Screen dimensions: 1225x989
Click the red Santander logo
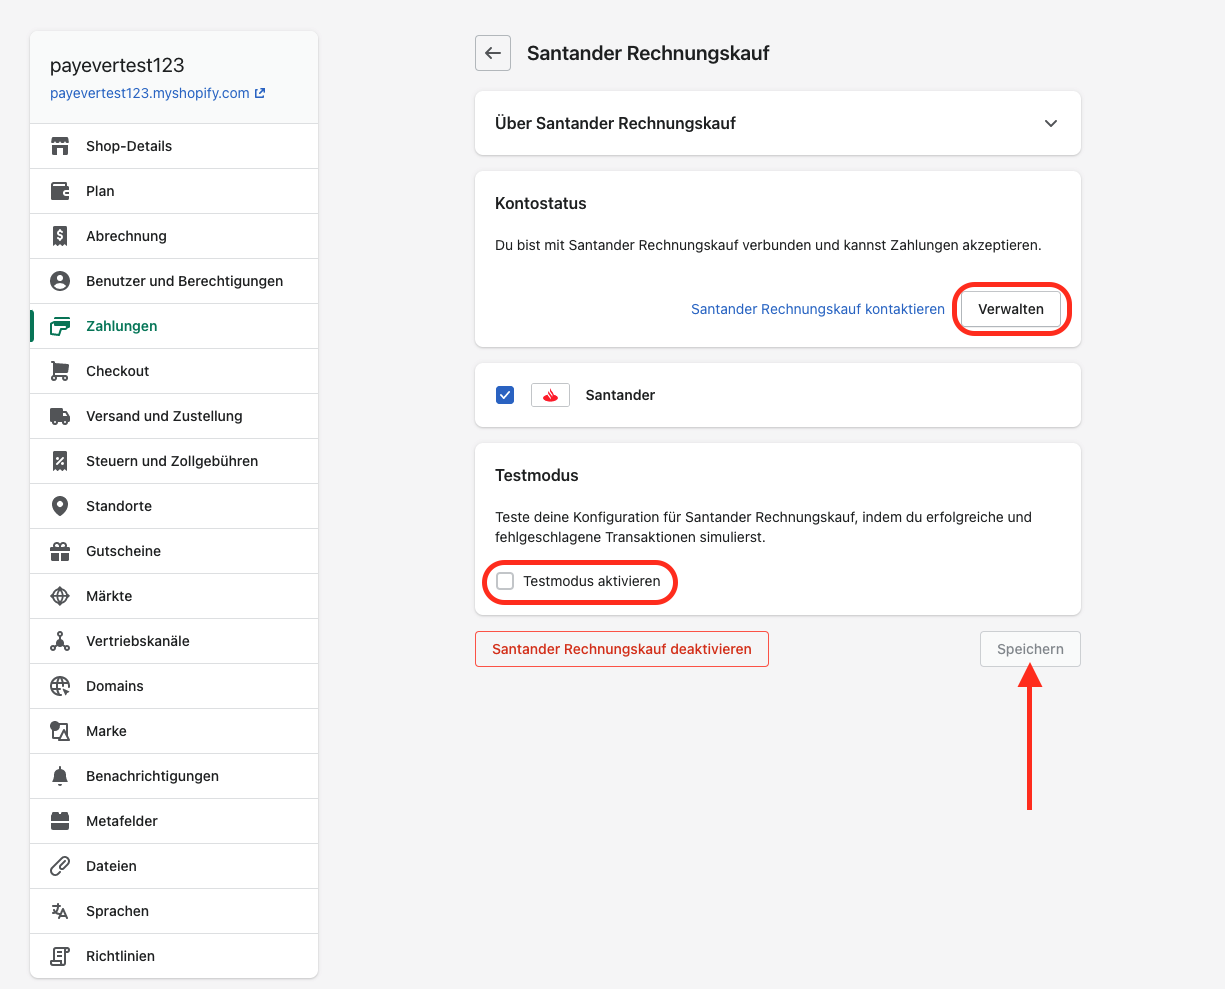[550, 395]
